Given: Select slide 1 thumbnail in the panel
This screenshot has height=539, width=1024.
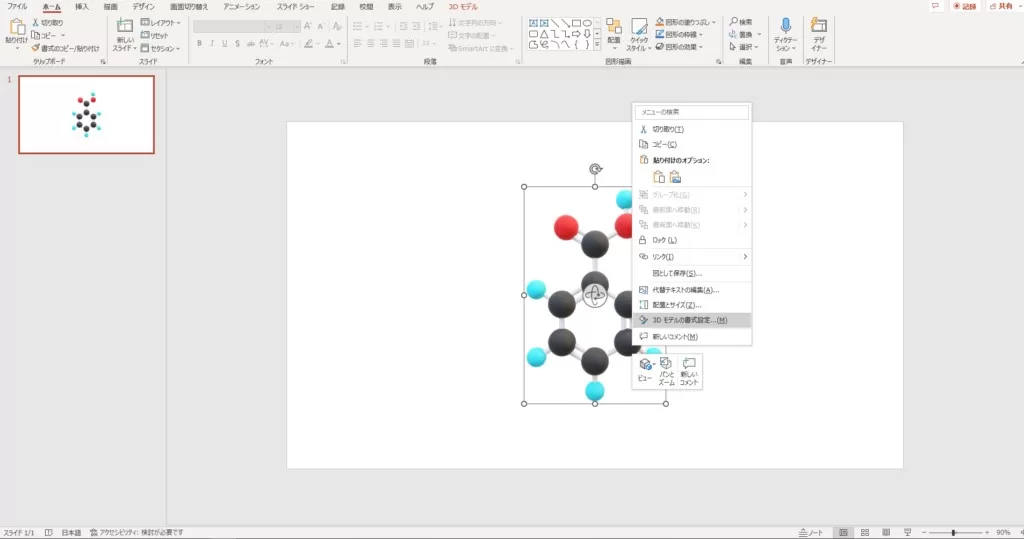Looking at the screenshot, I should click(86, 114).
